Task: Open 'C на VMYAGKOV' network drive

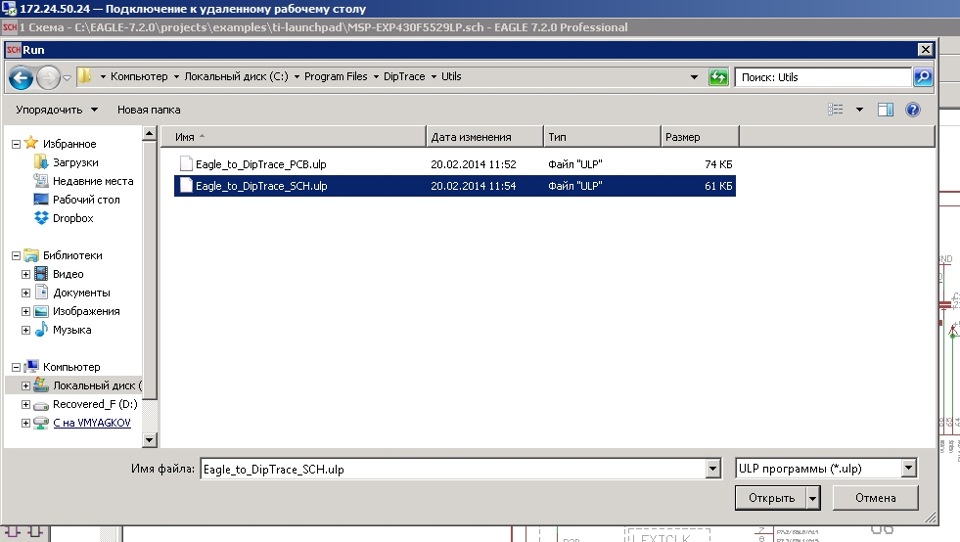Action: click(x=91, y=423)
